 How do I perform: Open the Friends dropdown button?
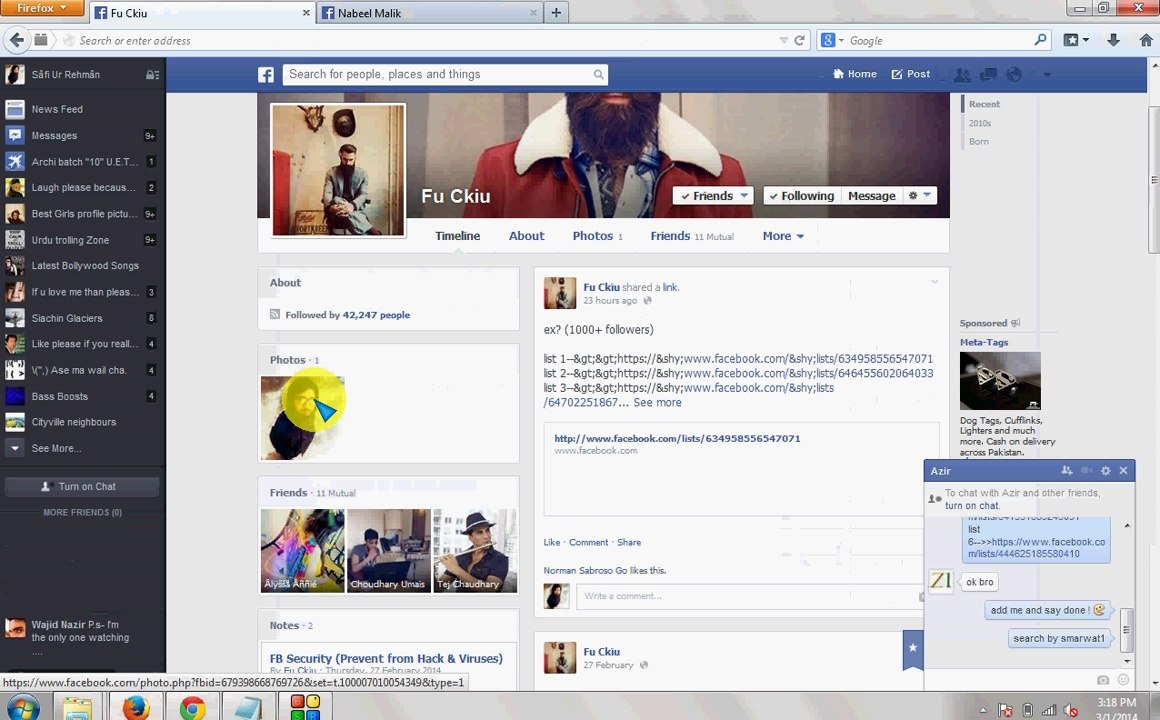click(713, 195)
